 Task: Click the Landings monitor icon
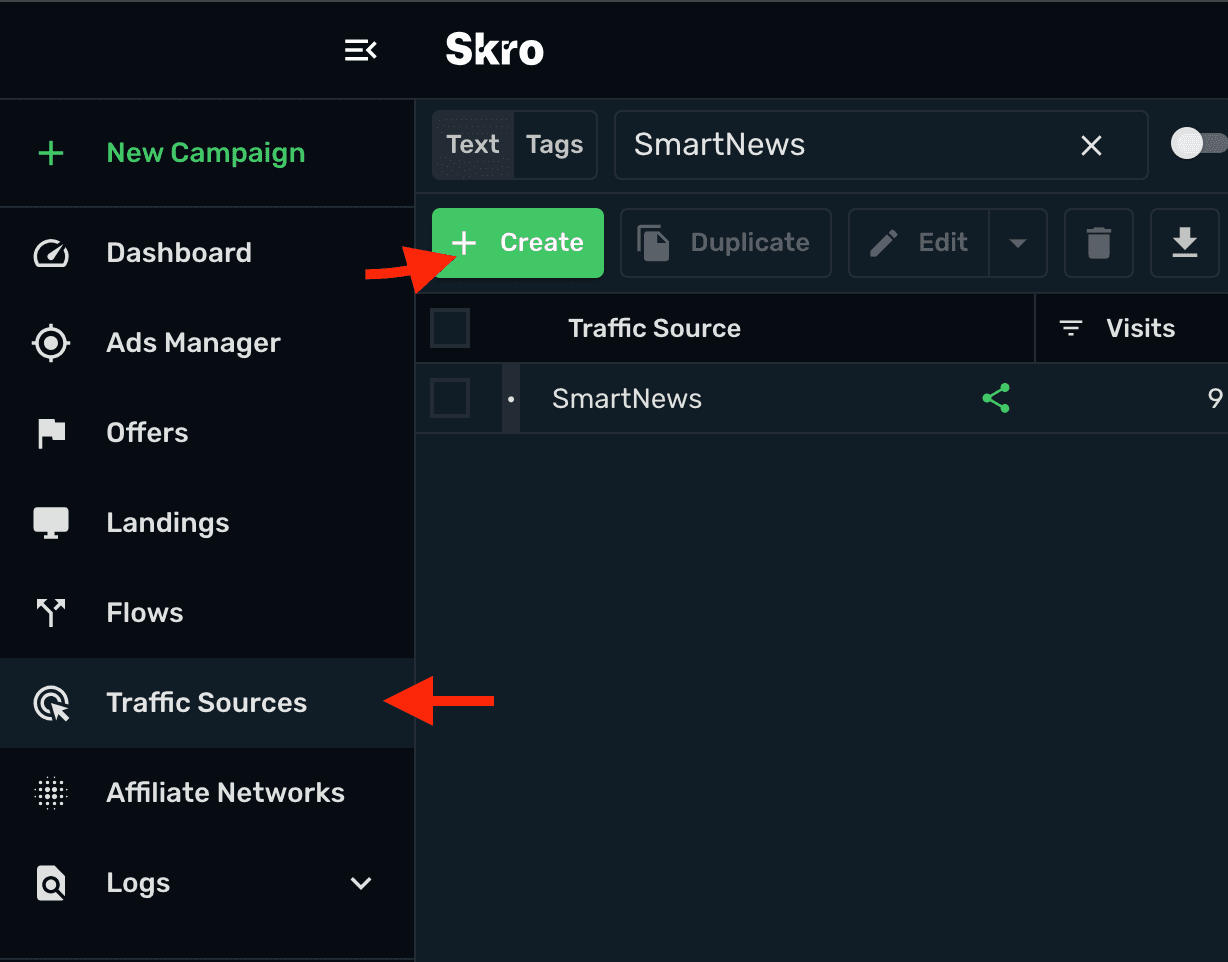coord(51,523)
